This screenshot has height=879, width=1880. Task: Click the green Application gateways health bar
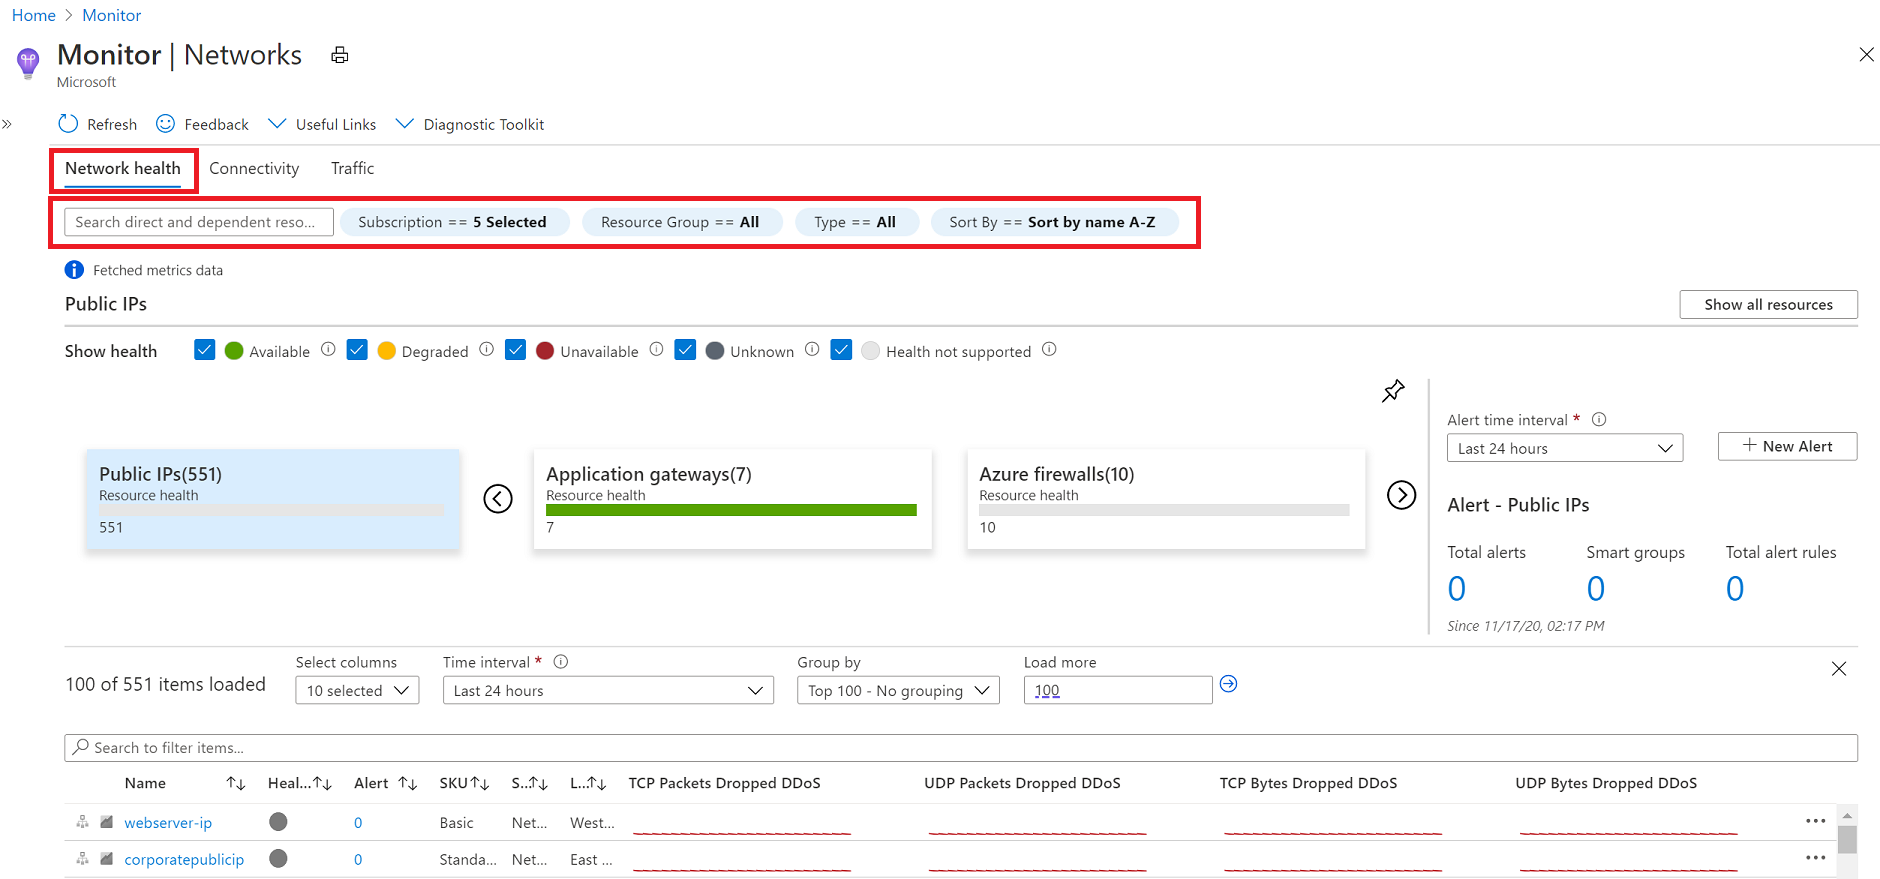tap(731, 510)
